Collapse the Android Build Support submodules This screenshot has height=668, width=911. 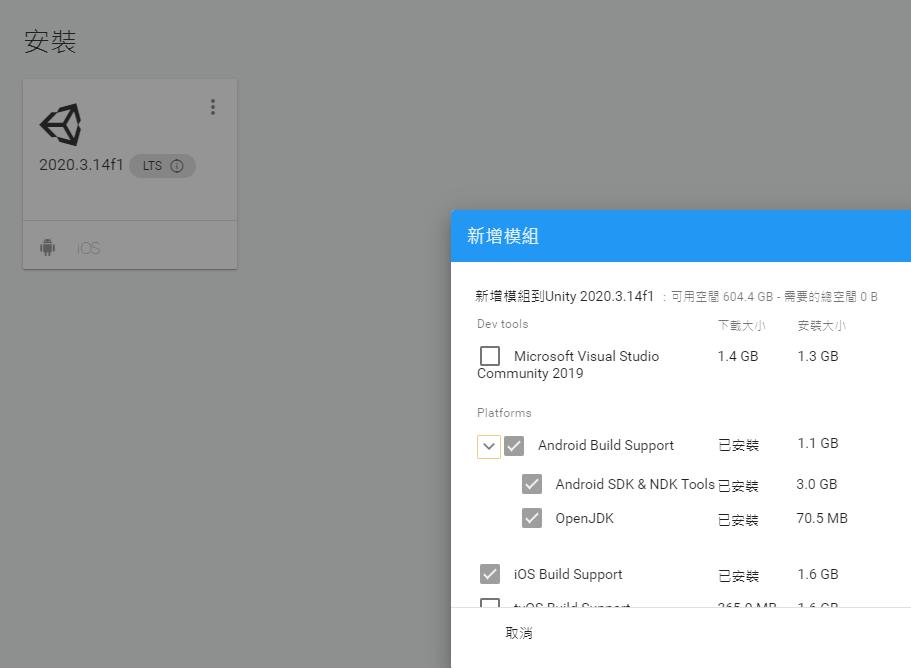489,446
